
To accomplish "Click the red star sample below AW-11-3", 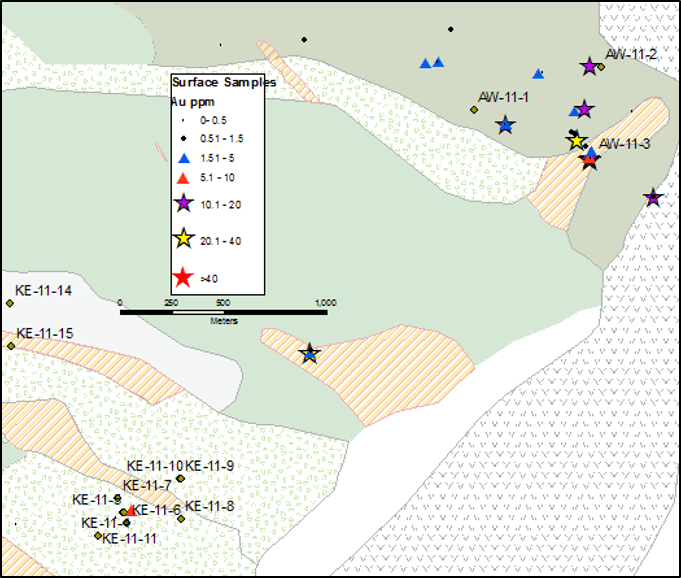I will tap(589, 161).
